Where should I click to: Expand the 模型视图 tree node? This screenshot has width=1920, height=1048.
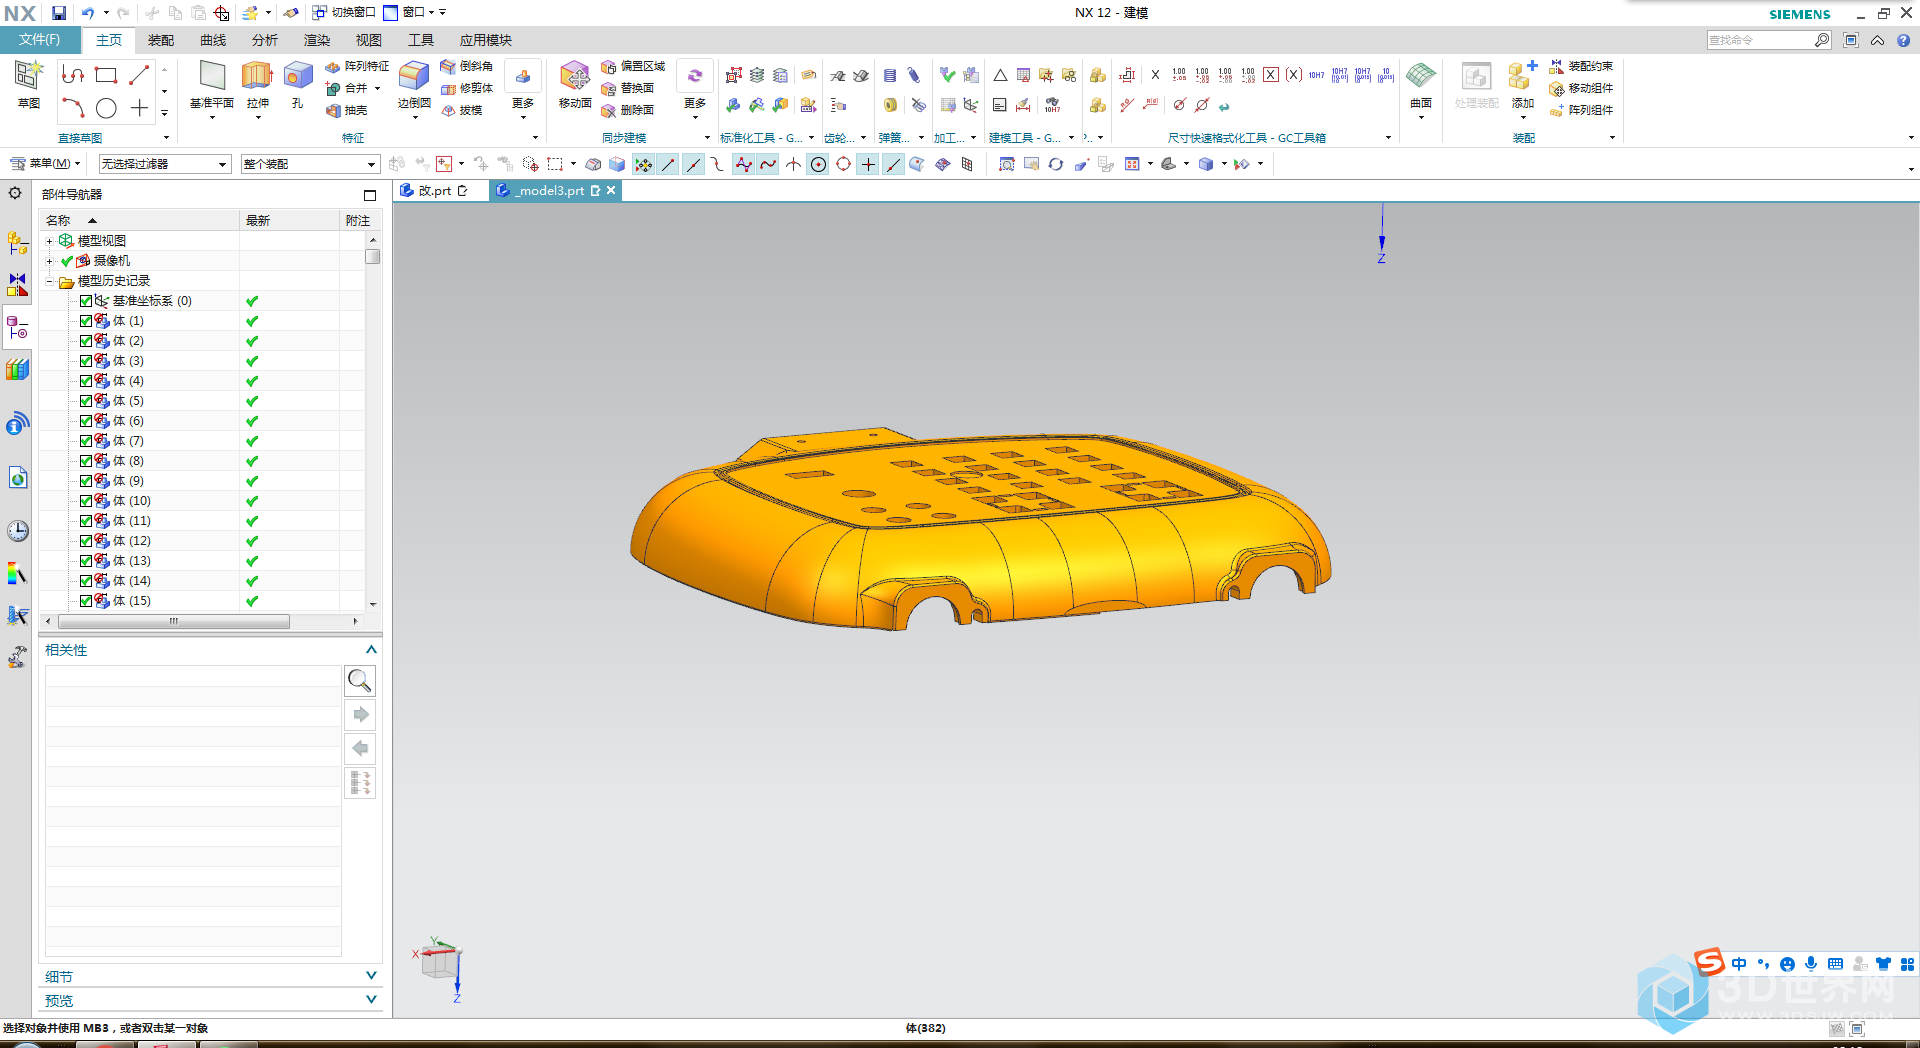tap(49, 241)
